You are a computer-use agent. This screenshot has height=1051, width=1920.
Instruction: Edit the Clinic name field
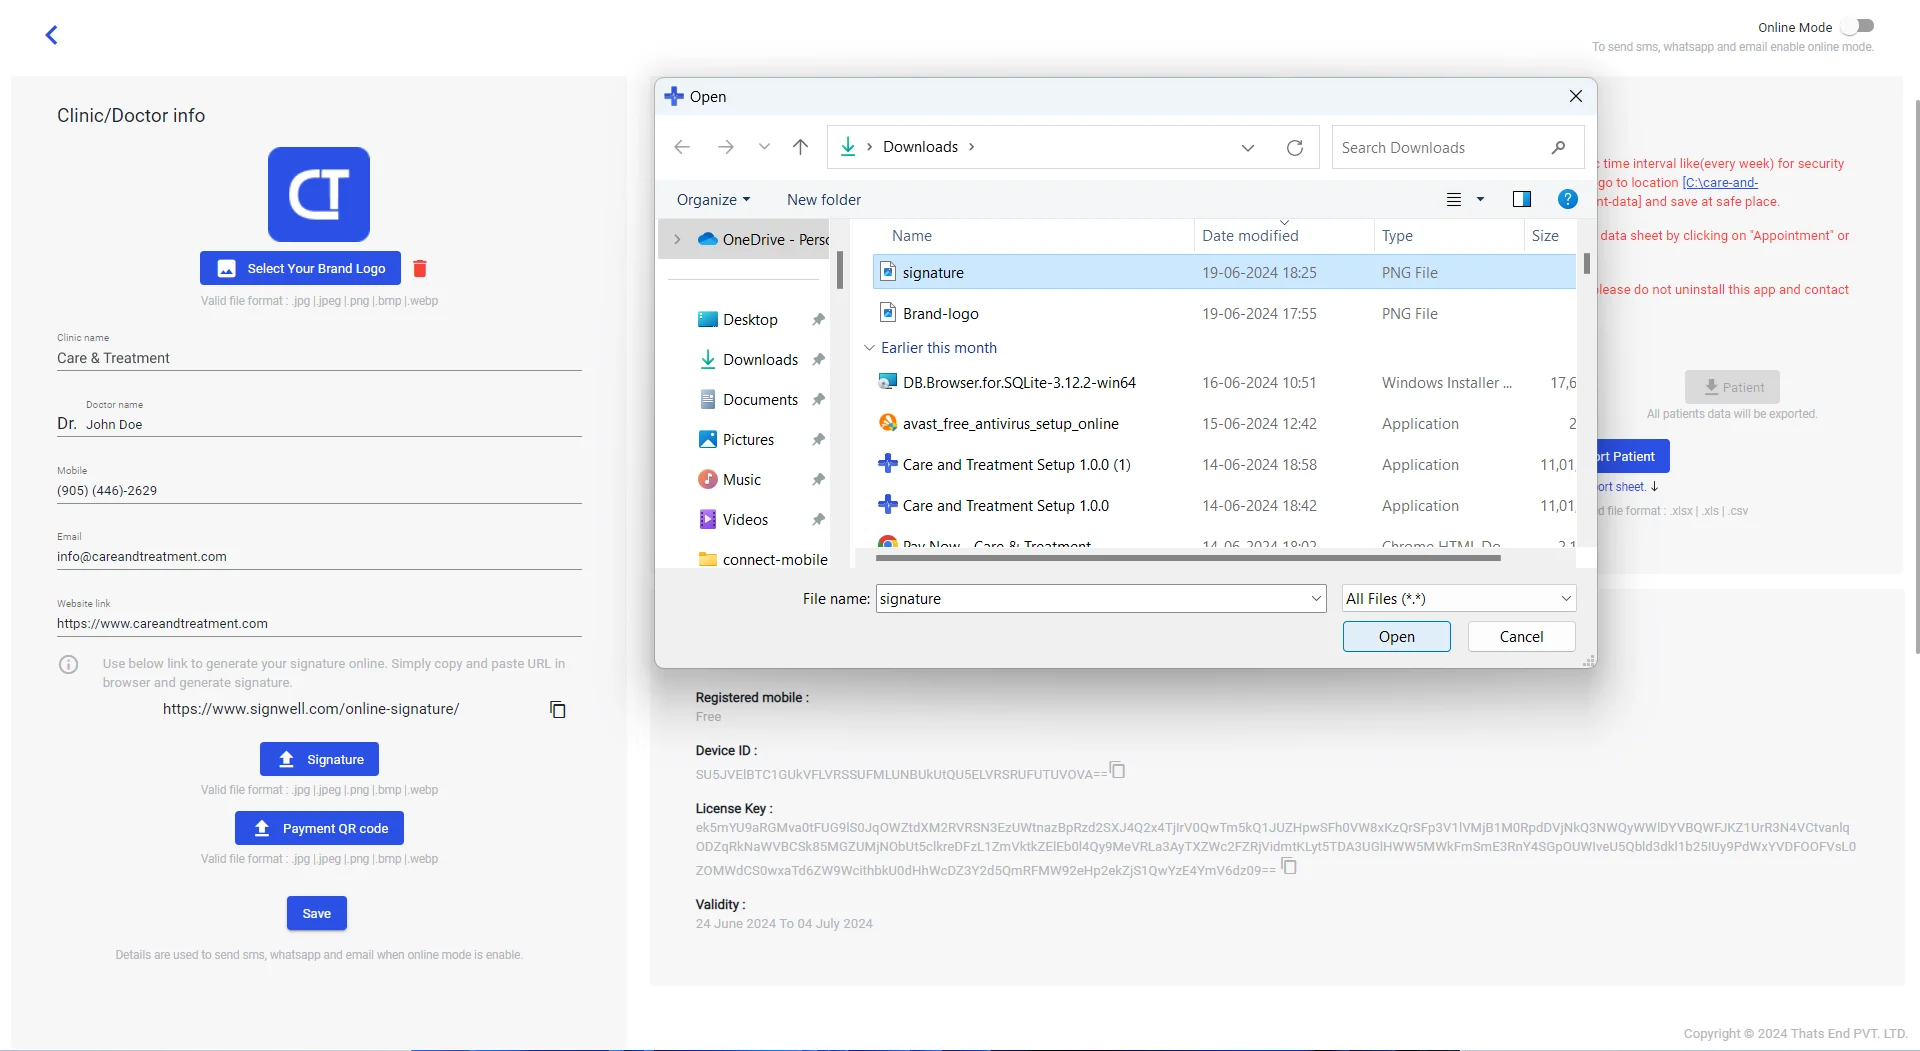pyautogui.click(x=319, y=358)
